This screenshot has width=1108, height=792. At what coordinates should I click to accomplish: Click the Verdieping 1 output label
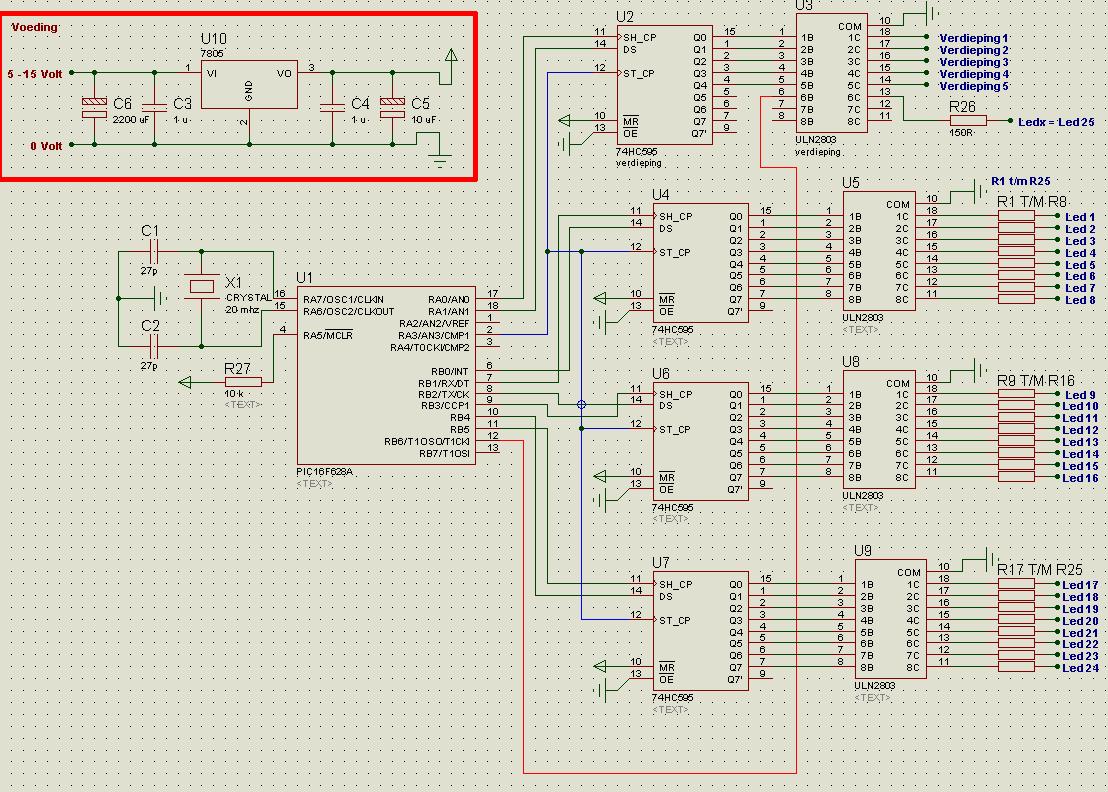point(973,38)
